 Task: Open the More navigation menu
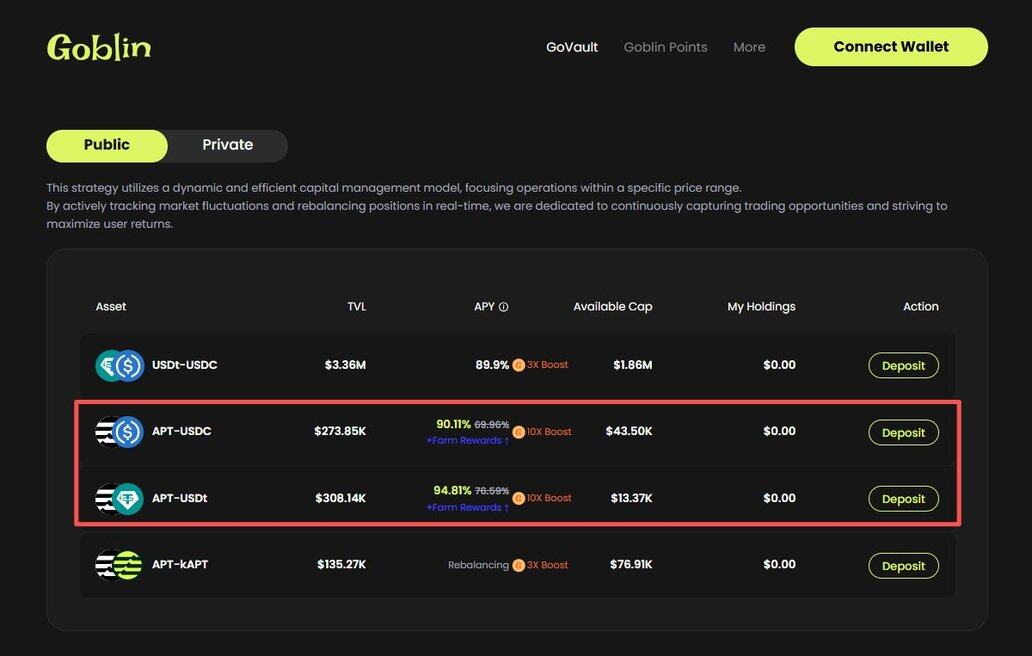tap(749, 47)
